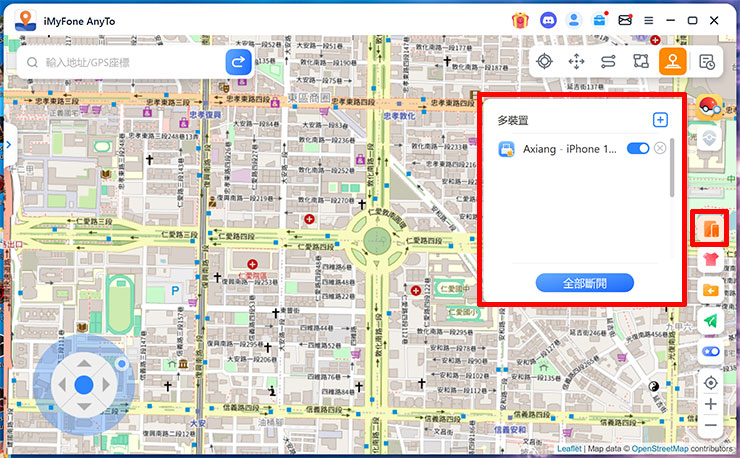Open the mail messages icon

625,20
